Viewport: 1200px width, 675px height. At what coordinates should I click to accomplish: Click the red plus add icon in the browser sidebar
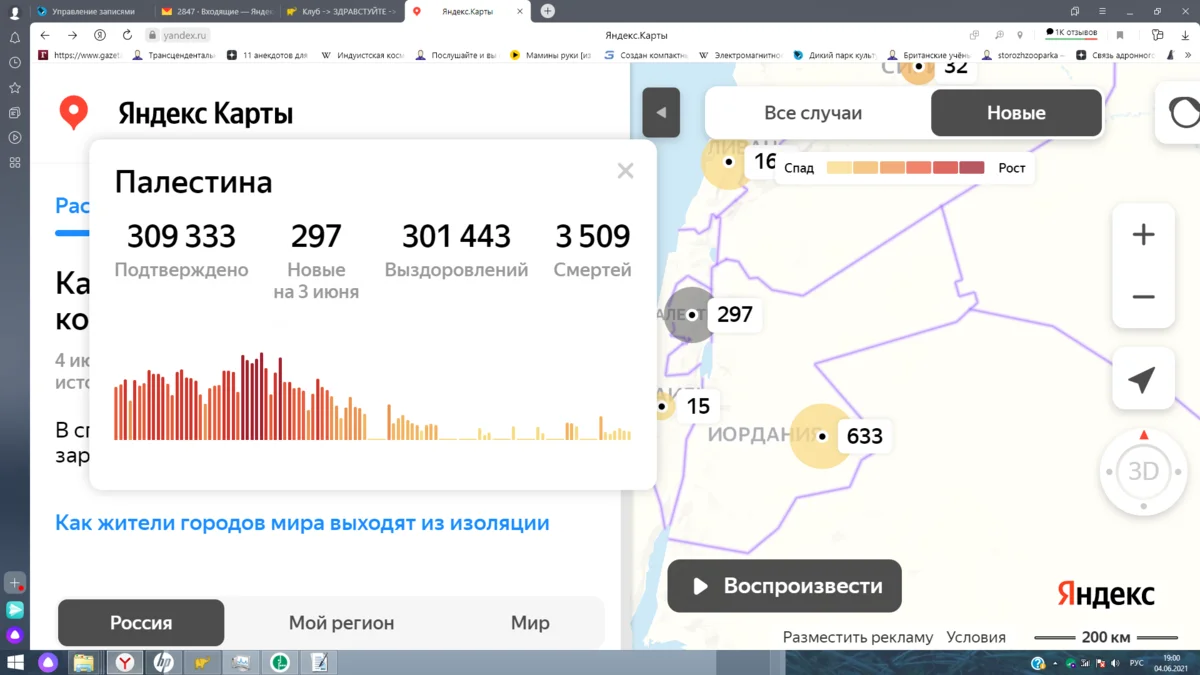click(x=14, y=582)
